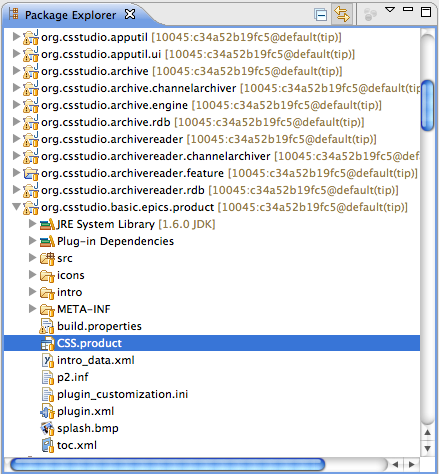
Task: Minimize the Package Explorer view
Action: [x=408, y=9]
